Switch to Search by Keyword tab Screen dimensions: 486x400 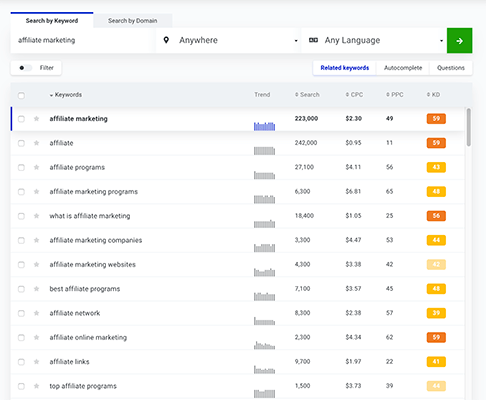coord(52,21)
